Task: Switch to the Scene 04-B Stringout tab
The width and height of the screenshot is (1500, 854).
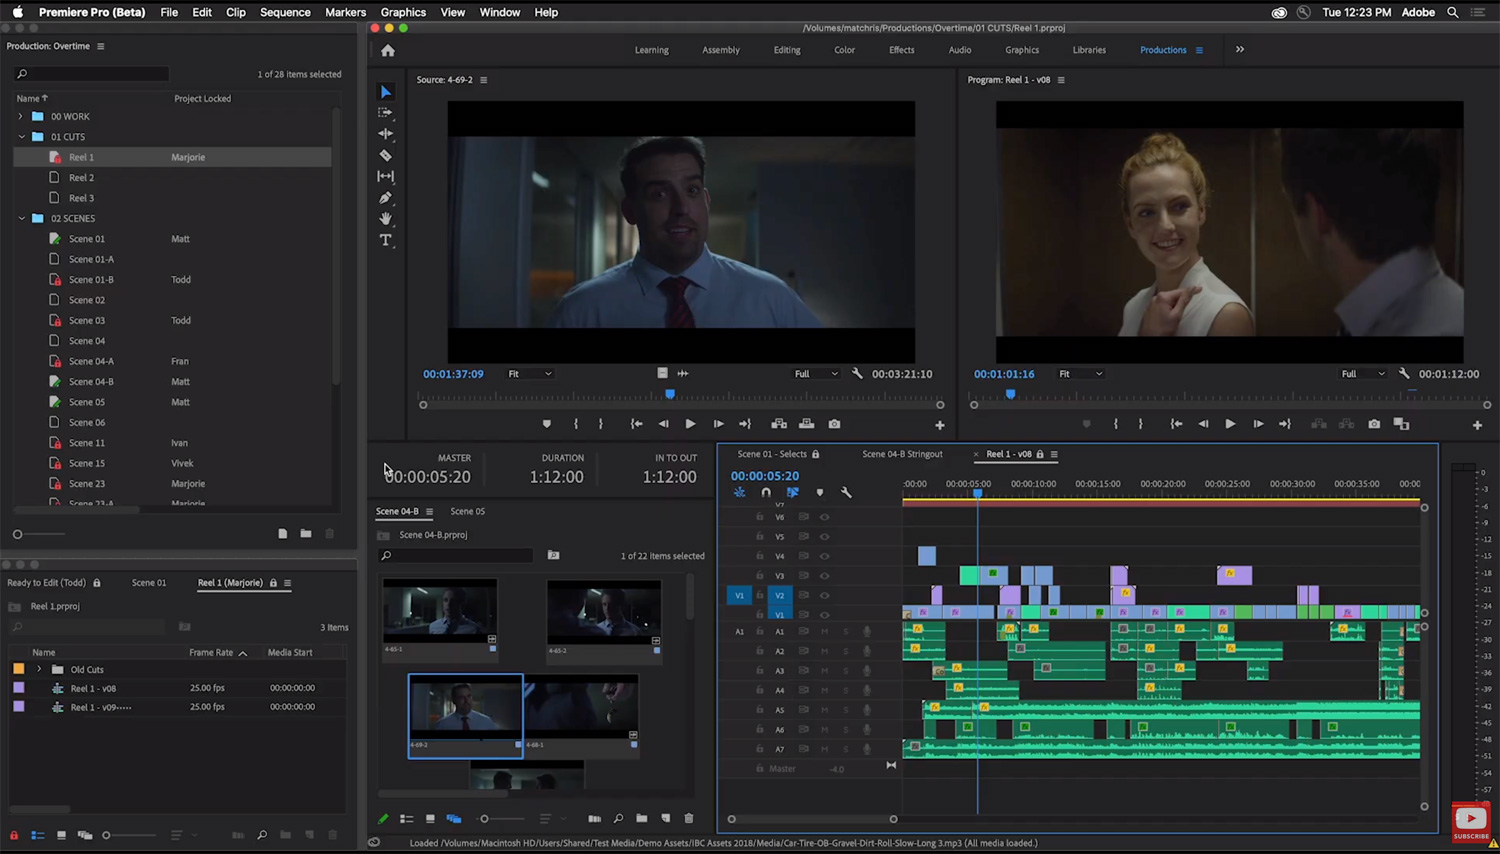Action: click(902, 454)
